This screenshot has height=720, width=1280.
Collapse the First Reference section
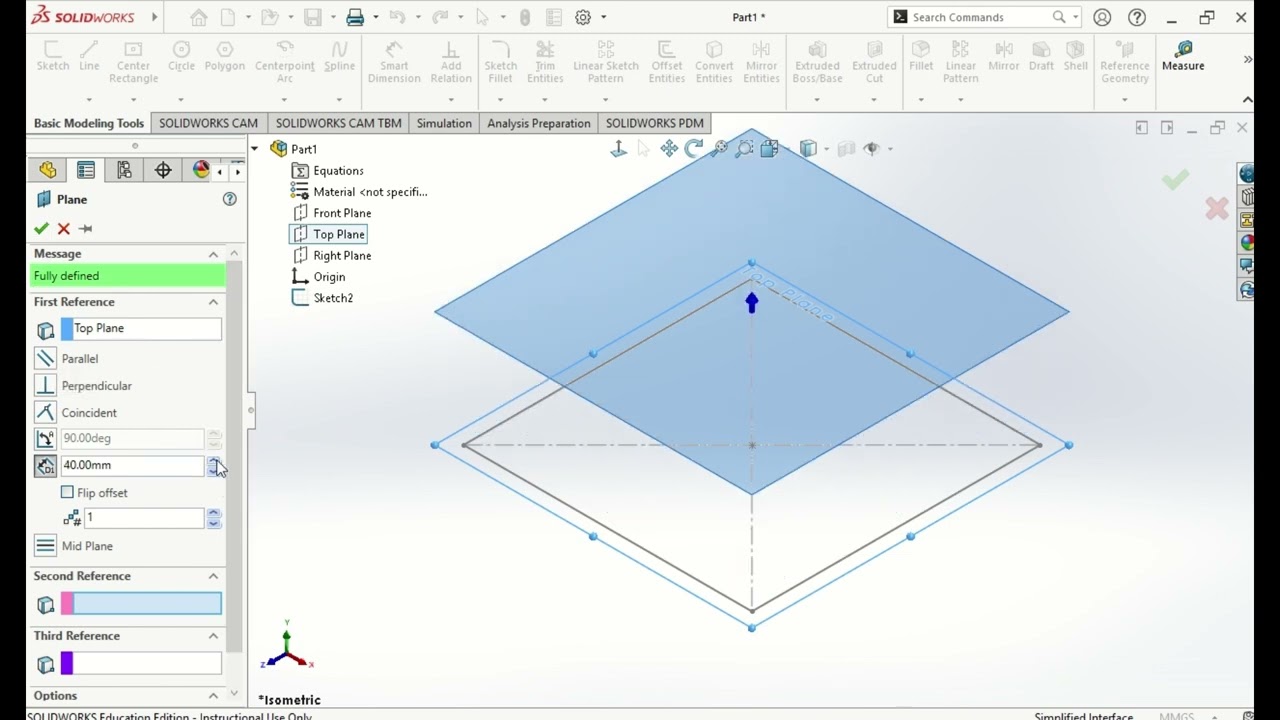213,302
